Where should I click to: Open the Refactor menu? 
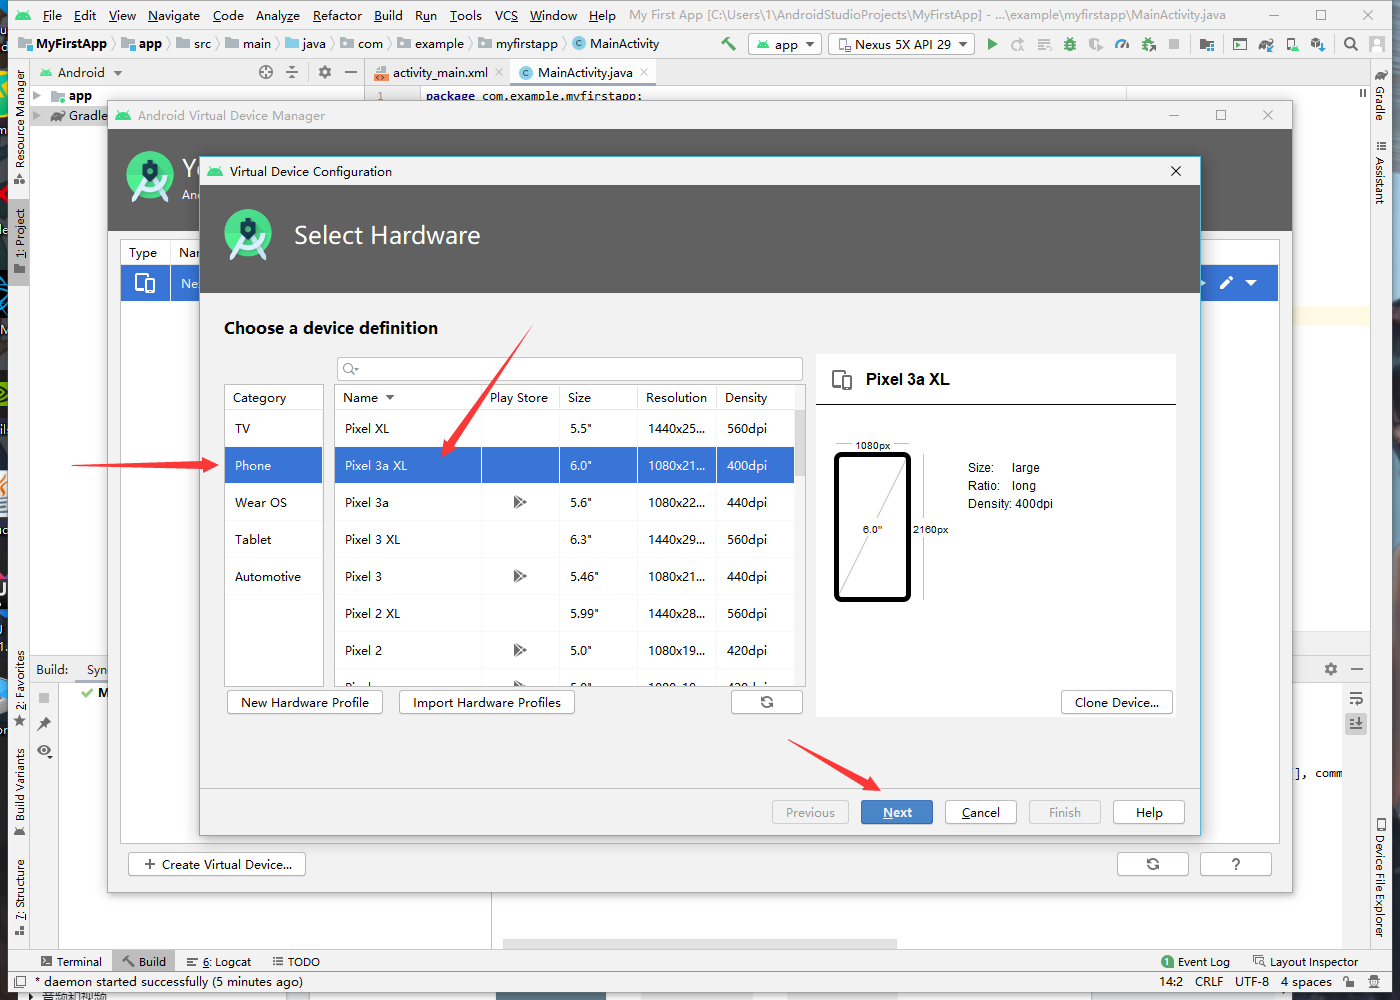point(337,15)
